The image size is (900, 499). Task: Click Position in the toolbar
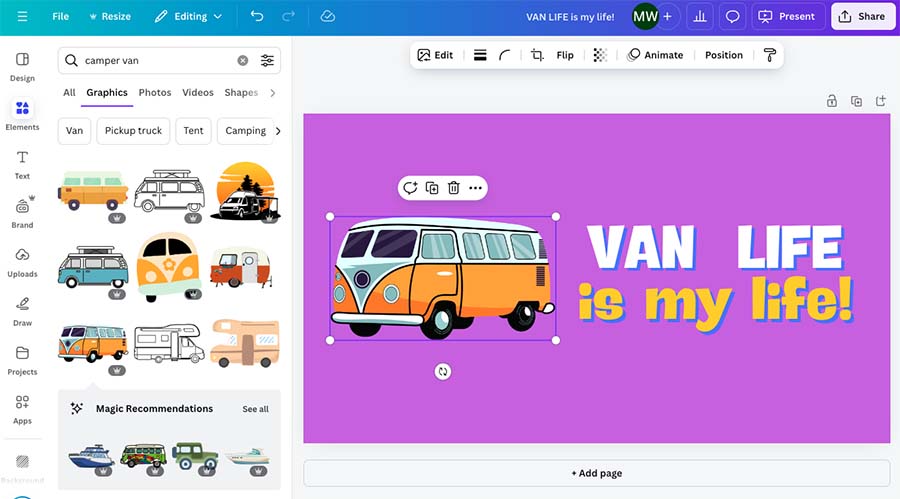pyautogui.click(x=724, y=55)
